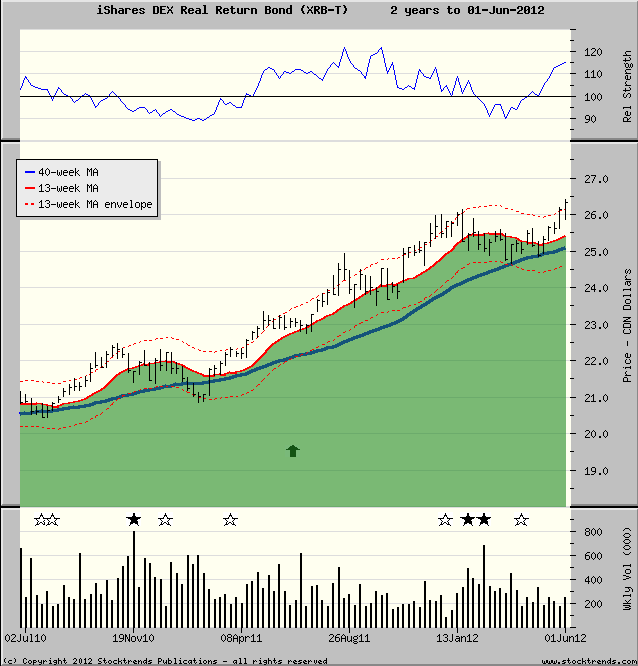Screen dimensions: 638x666
Task: Click the second open star near 02Jul10
Action: (x=53, y=519)
